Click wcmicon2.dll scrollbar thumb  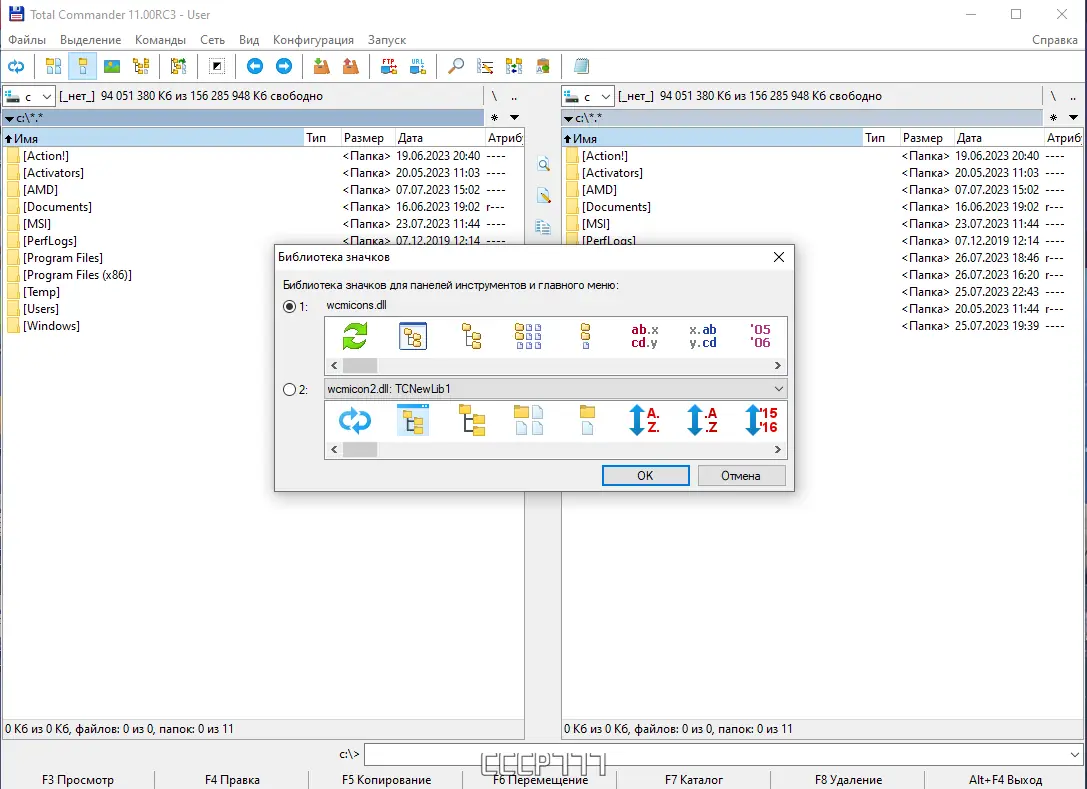click(x=360, y=450)
